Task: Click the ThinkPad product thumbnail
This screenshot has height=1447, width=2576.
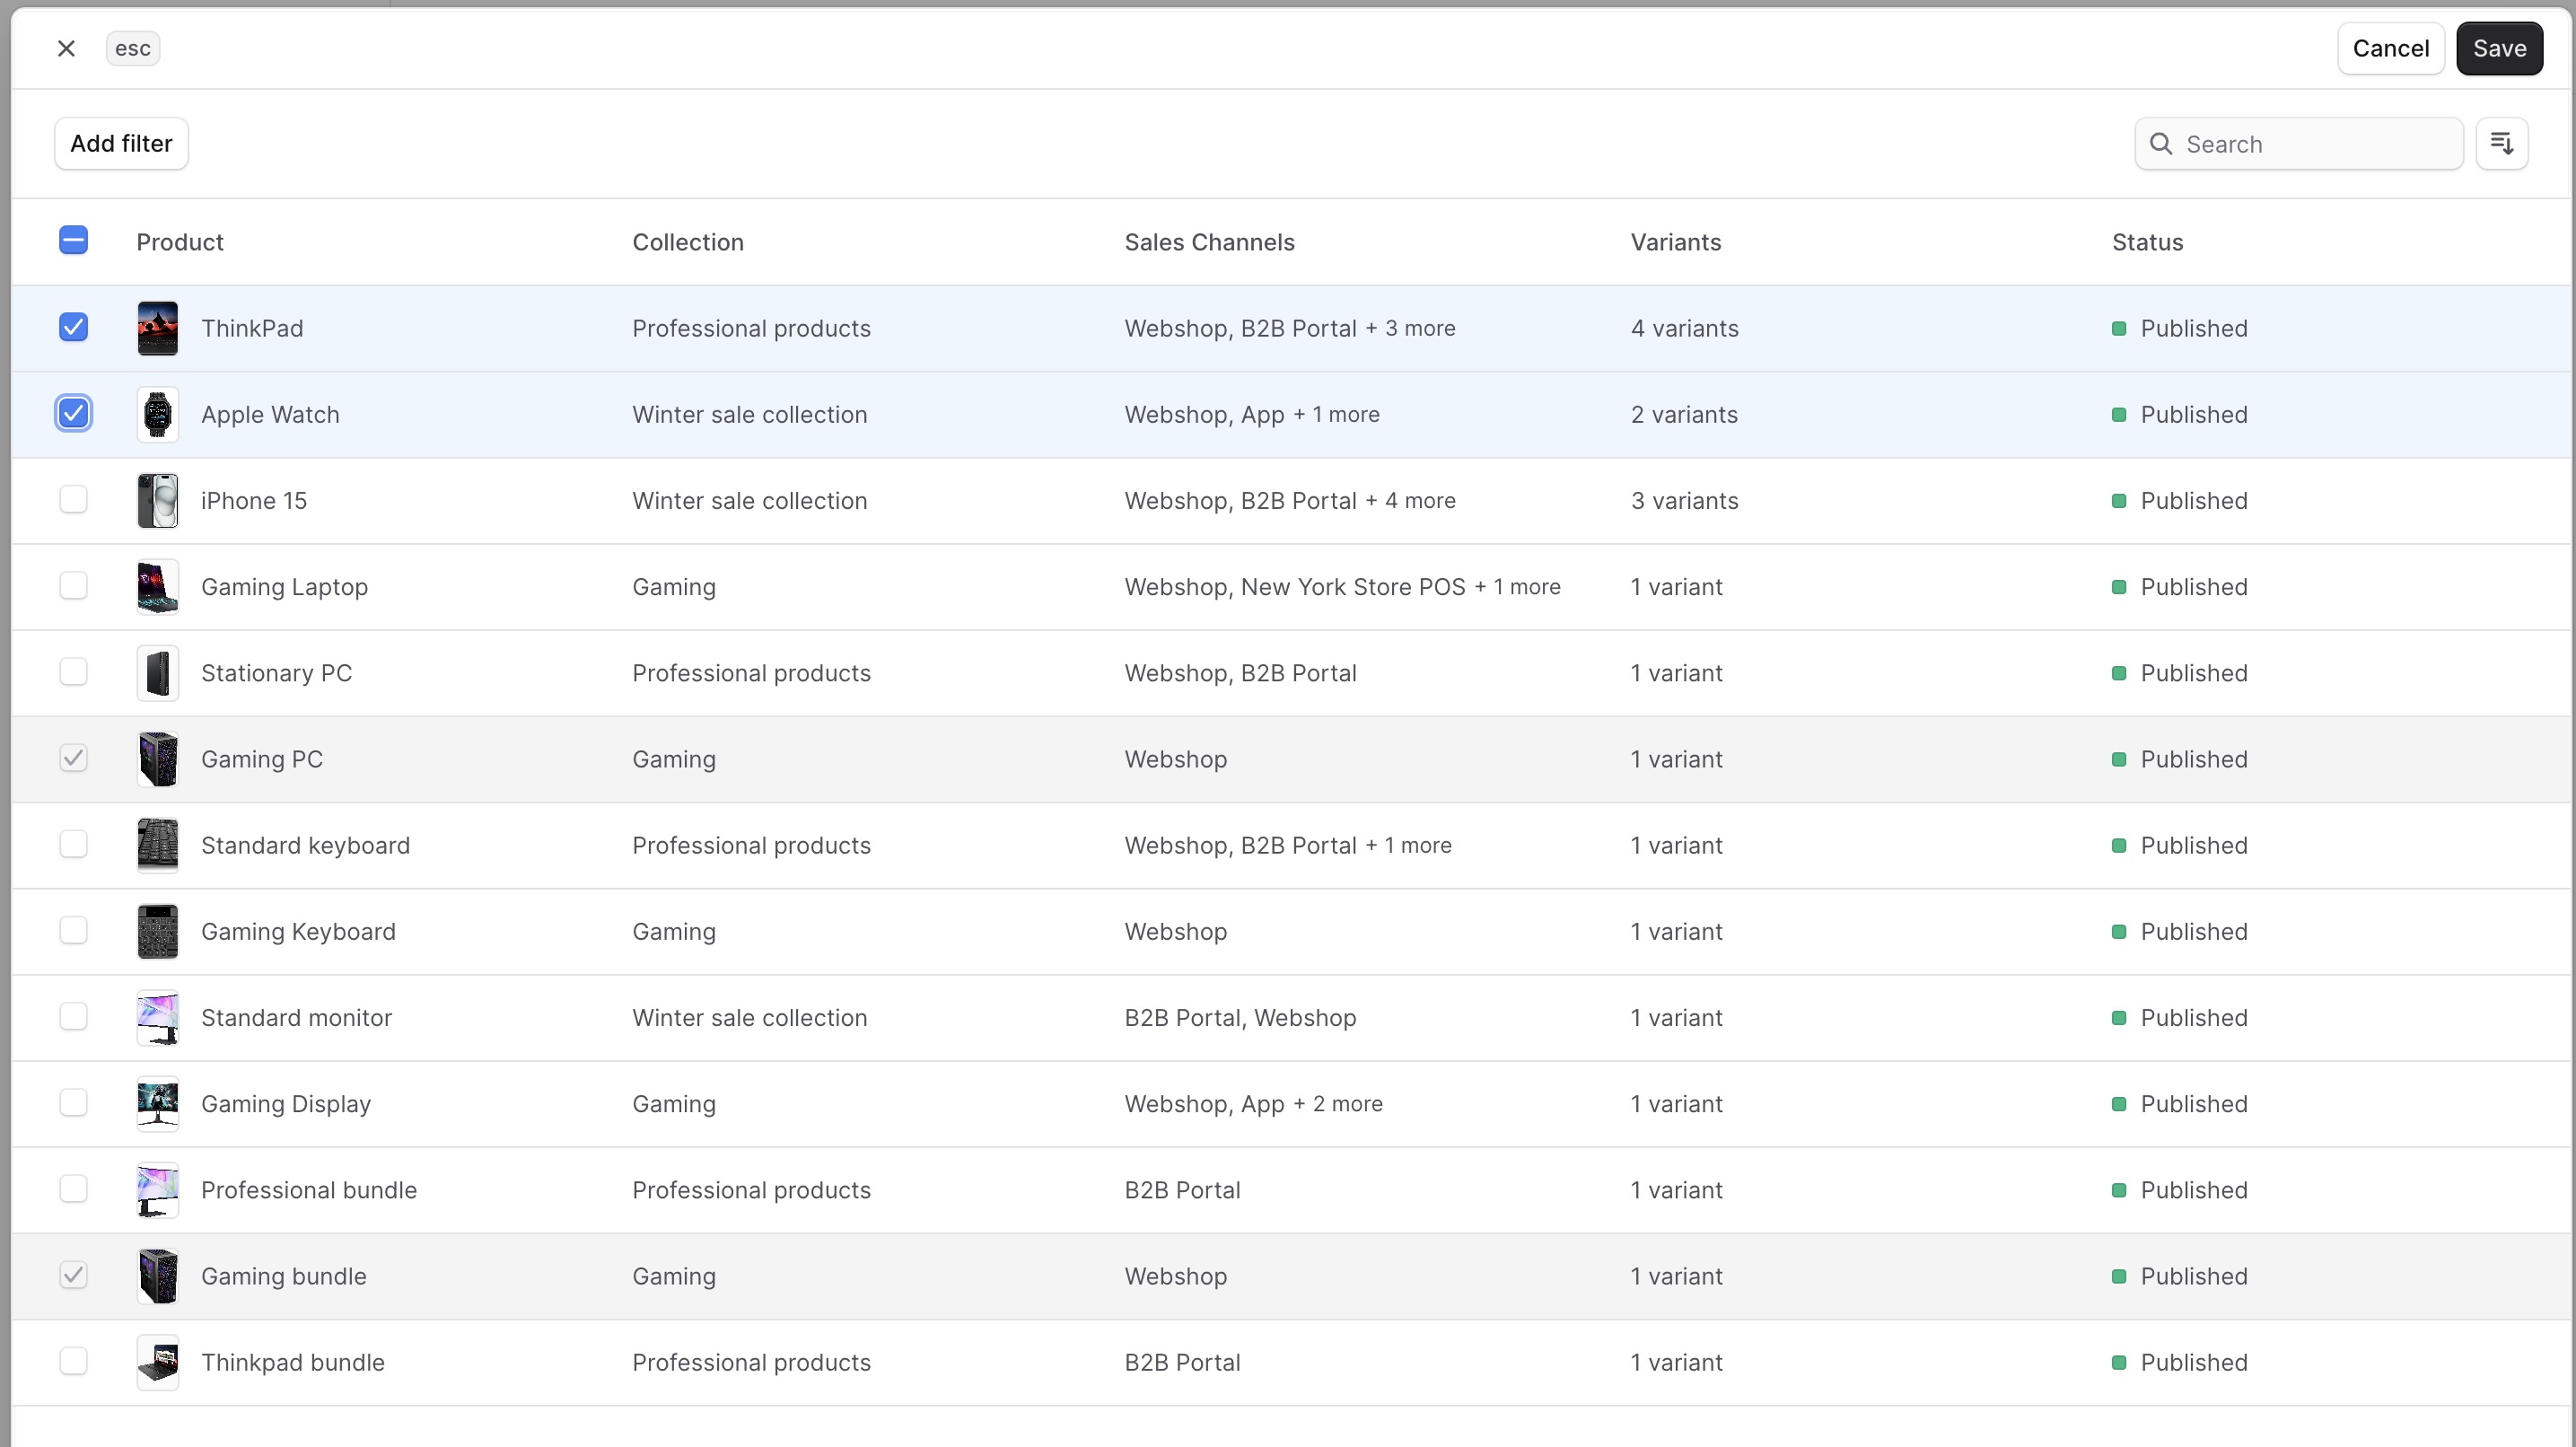Action: tap(157, 328)
